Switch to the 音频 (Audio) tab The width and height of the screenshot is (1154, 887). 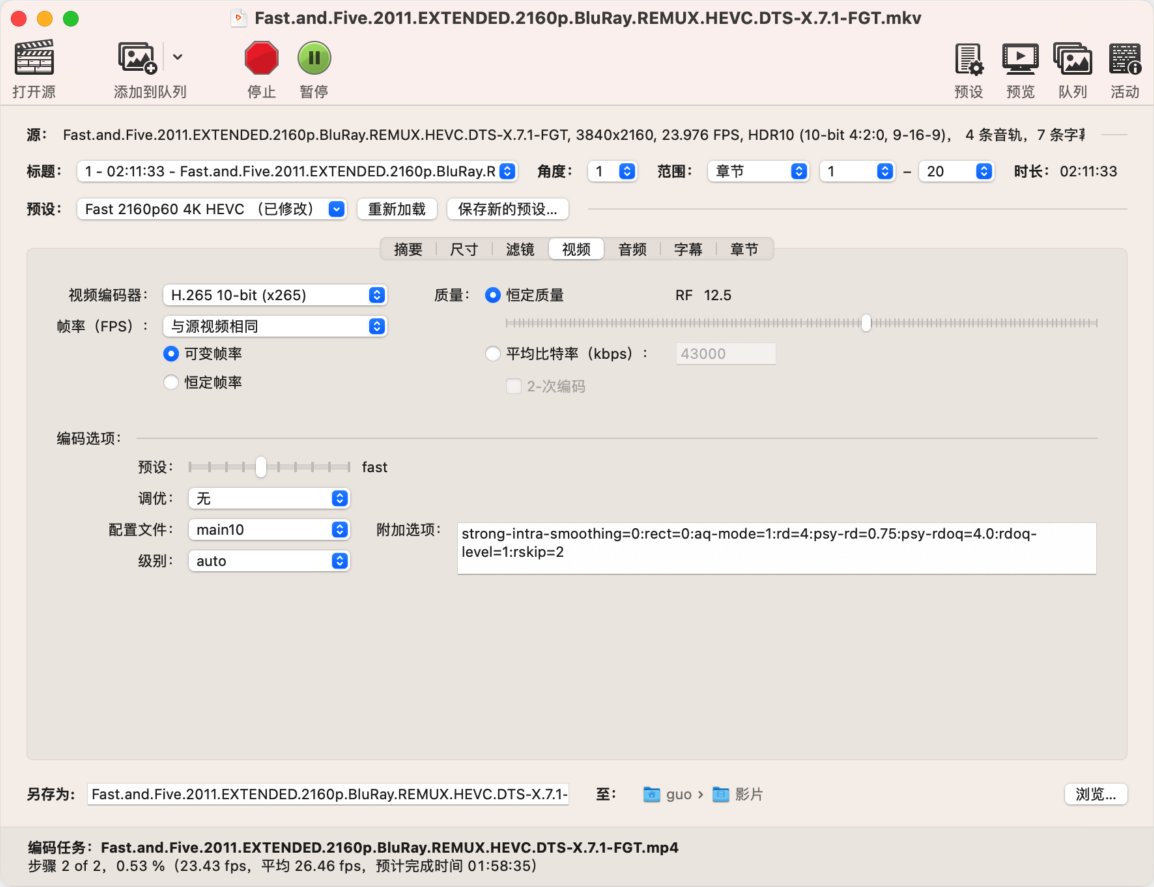coord(632,249)
